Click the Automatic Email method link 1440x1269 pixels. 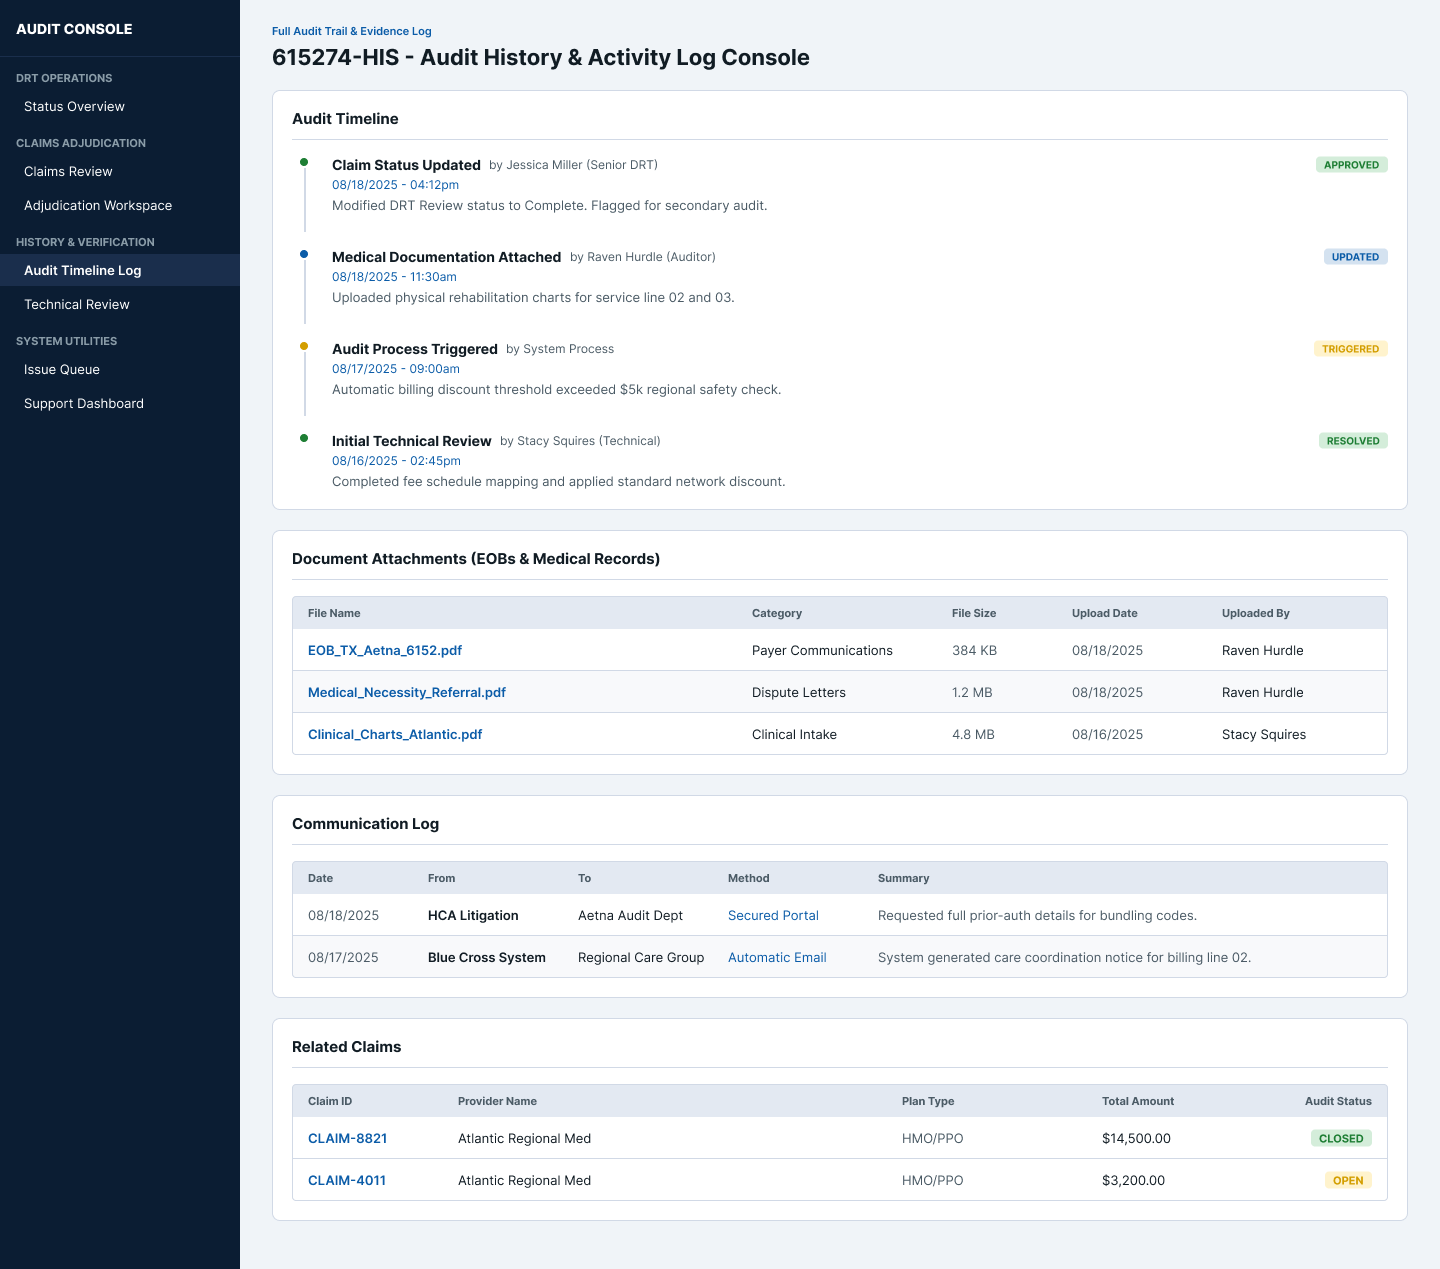tap(777, 957)
